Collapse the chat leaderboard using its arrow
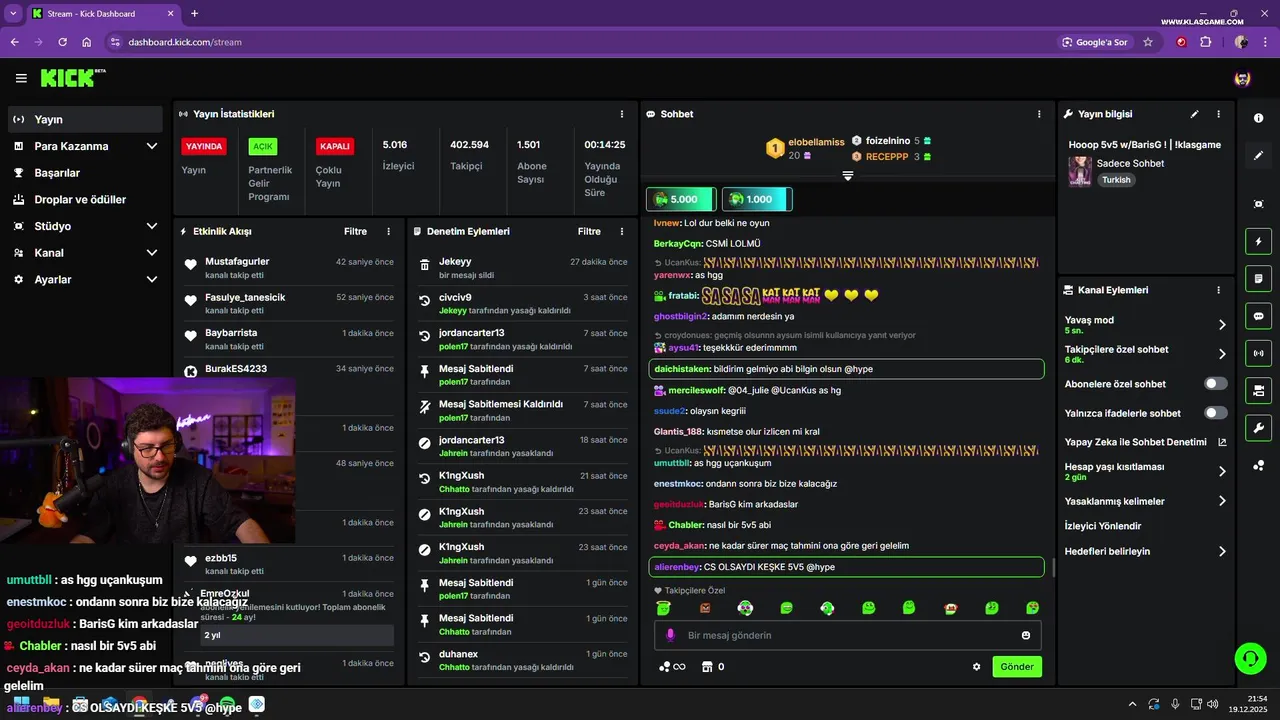 click(x=847, y=176)
